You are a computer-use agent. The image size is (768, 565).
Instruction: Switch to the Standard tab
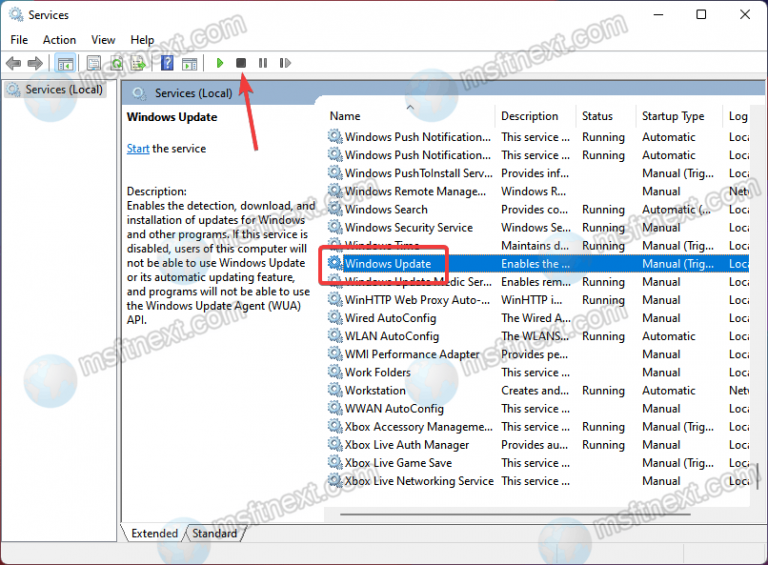click(215, 533)
